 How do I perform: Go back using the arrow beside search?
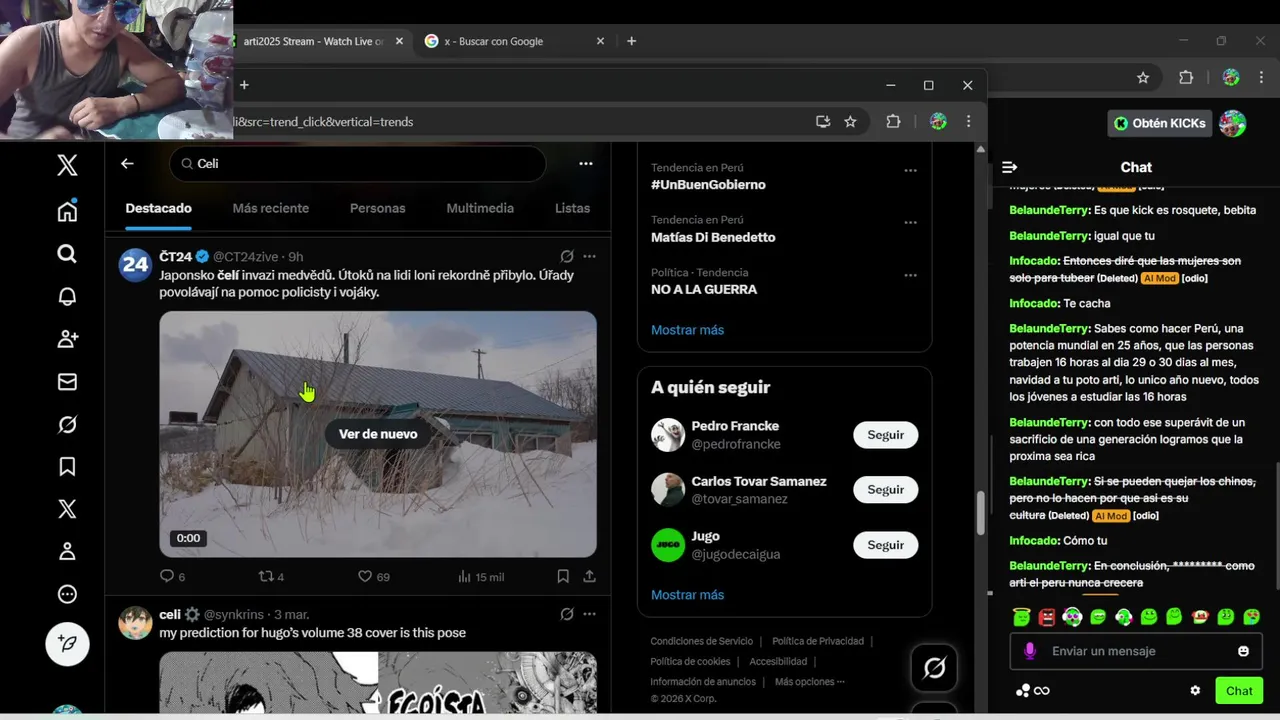click(127, 163)
